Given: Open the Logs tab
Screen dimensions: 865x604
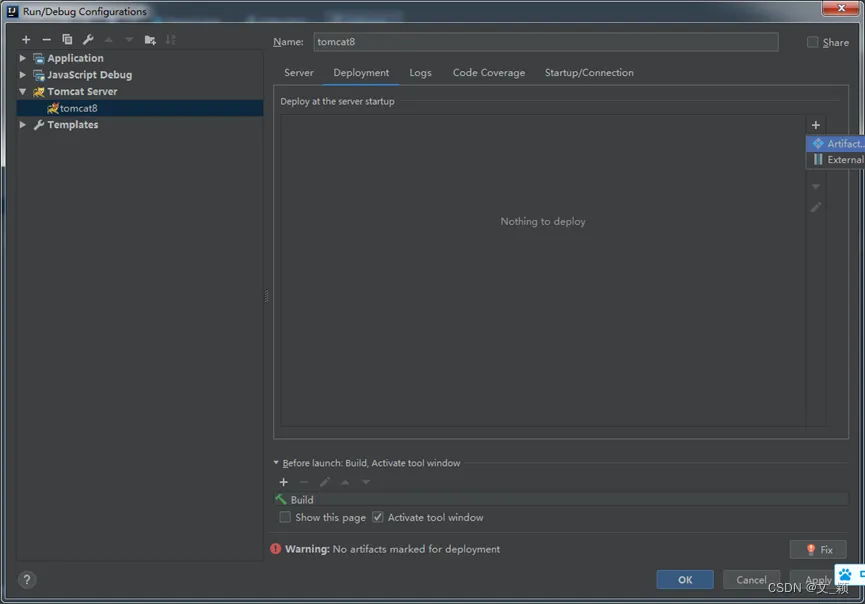Looking at the screenshot, I should [420, 73].
